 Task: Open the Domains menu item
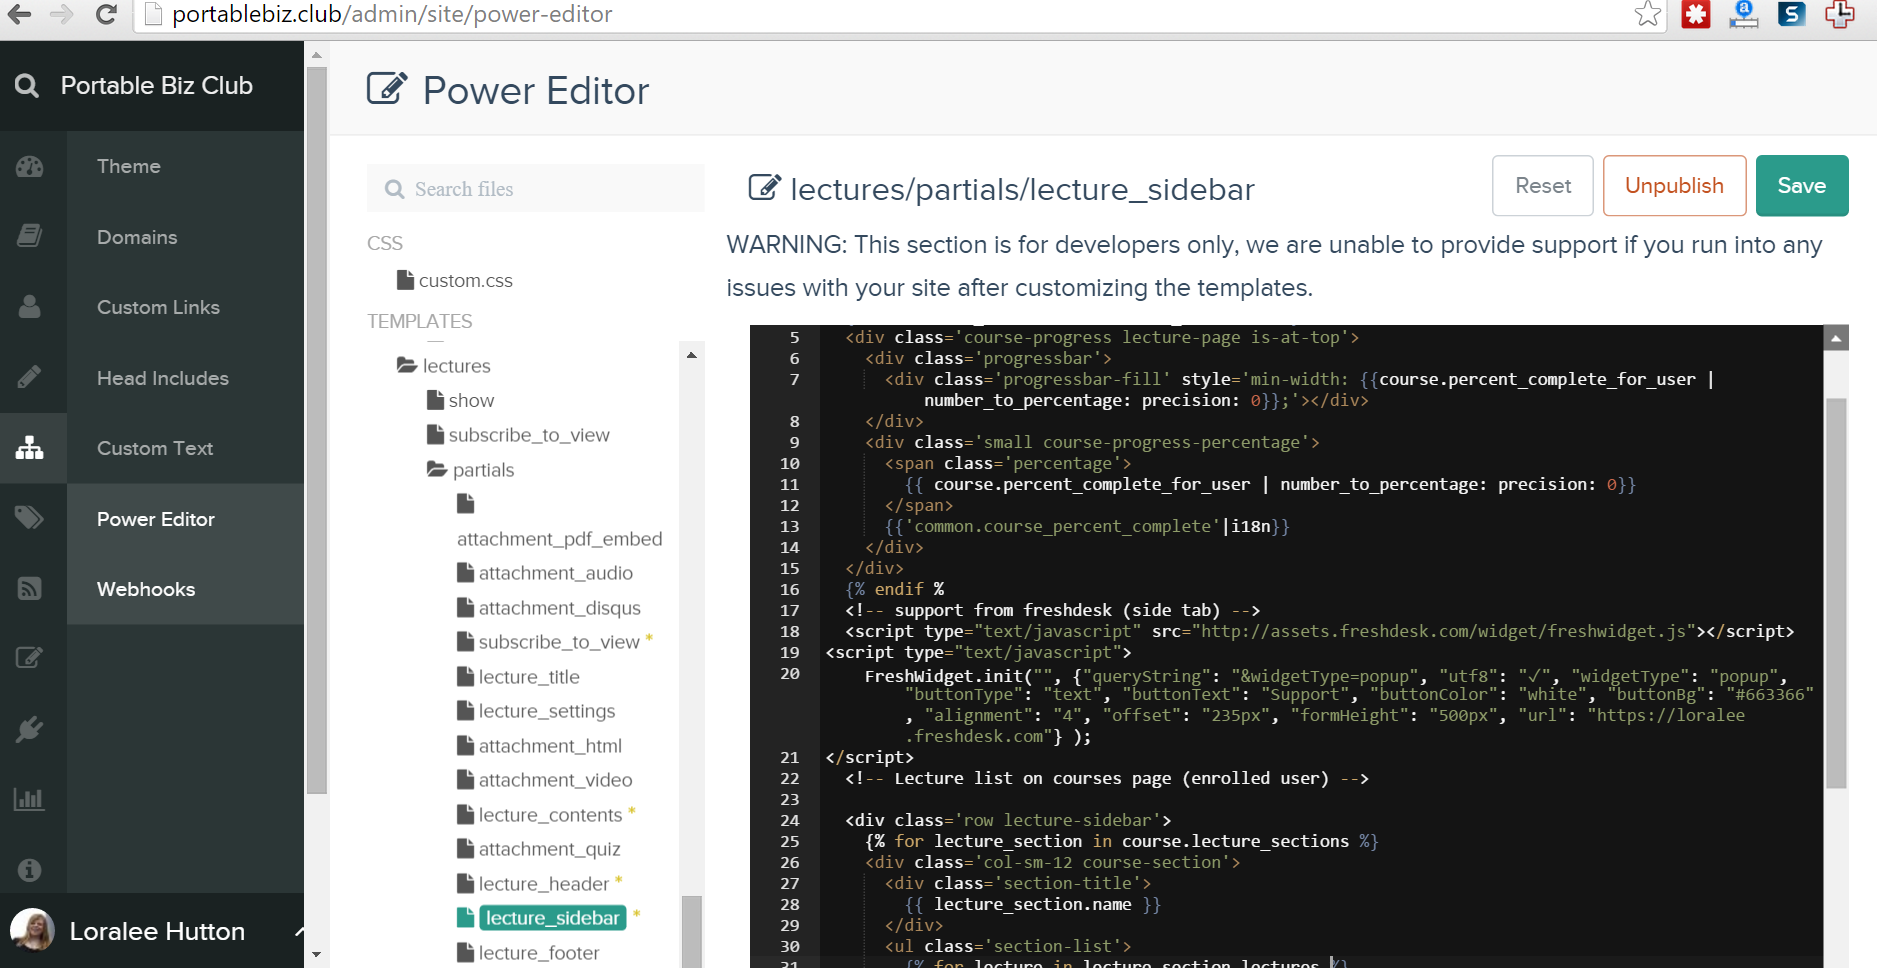[137, 237]
